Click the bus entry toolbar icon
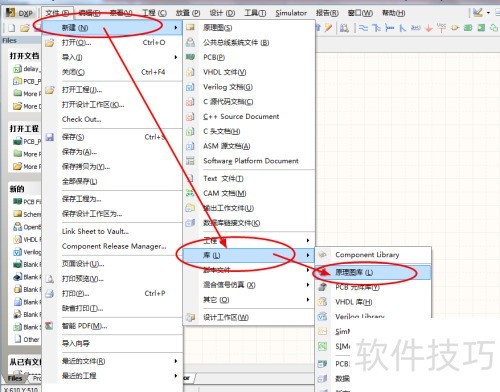 coord(403,28)
